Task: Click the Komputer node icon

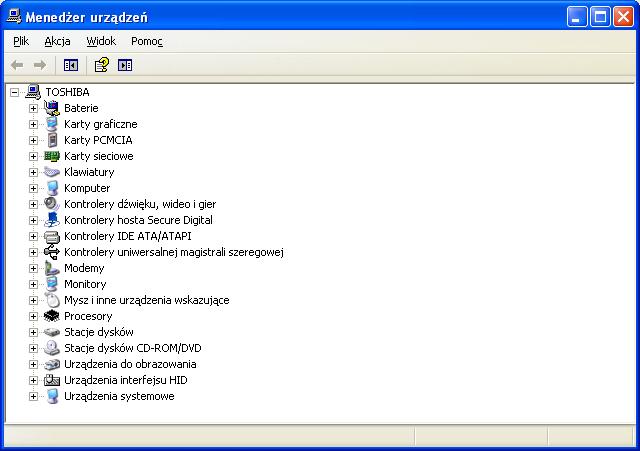Action: pos(52,188)
